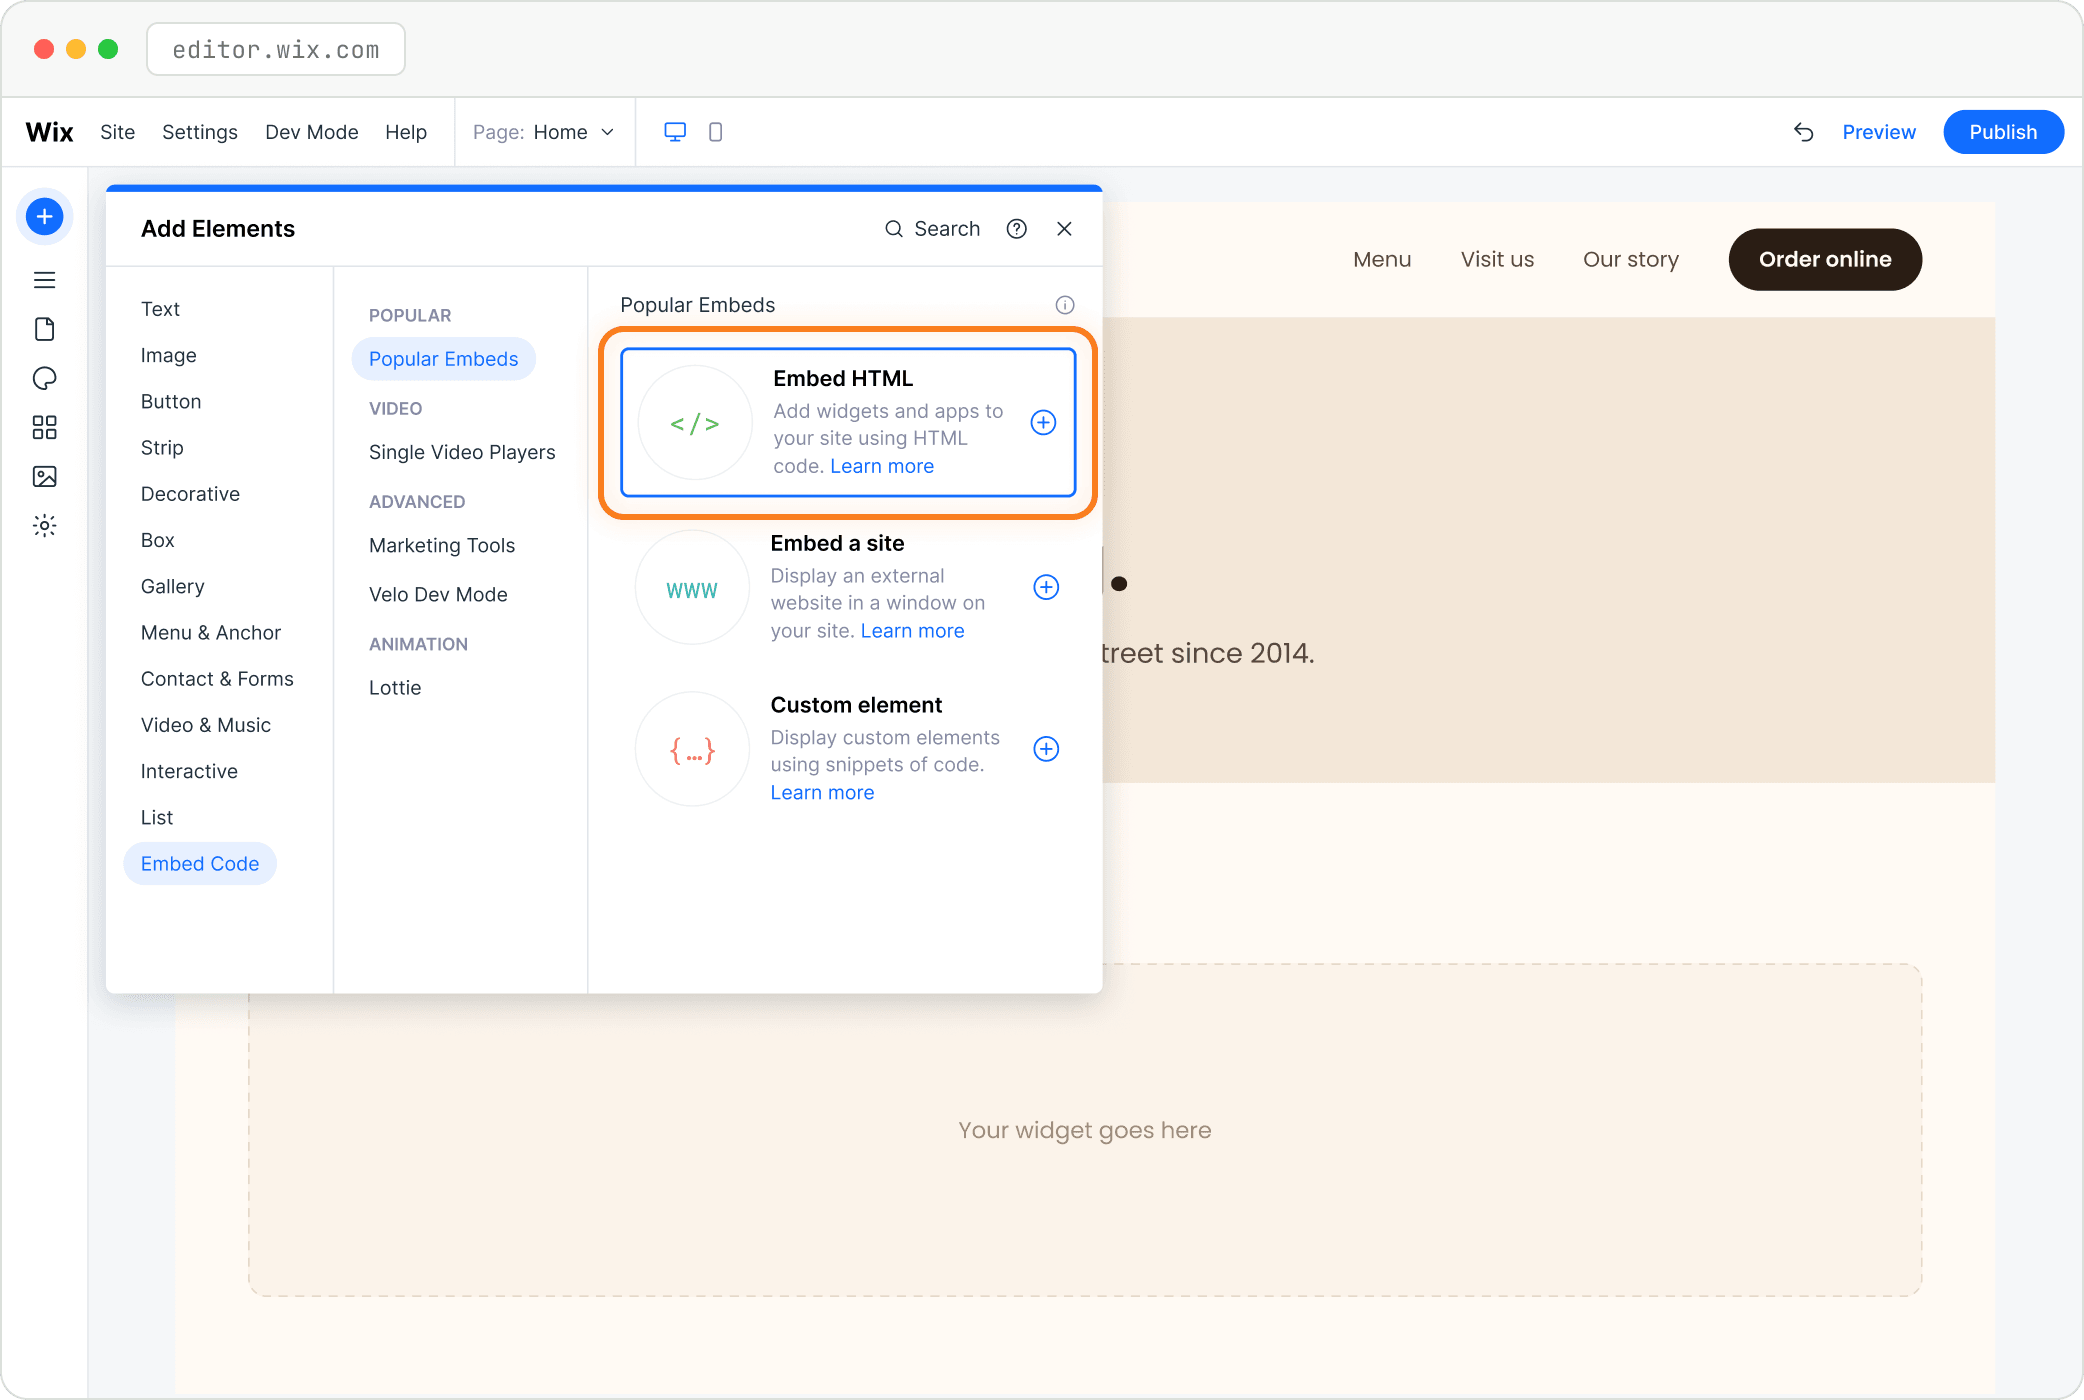The image size is (2084, 1400).
Task: Select Single Video Players subcategory
Action: pos(462,452)
